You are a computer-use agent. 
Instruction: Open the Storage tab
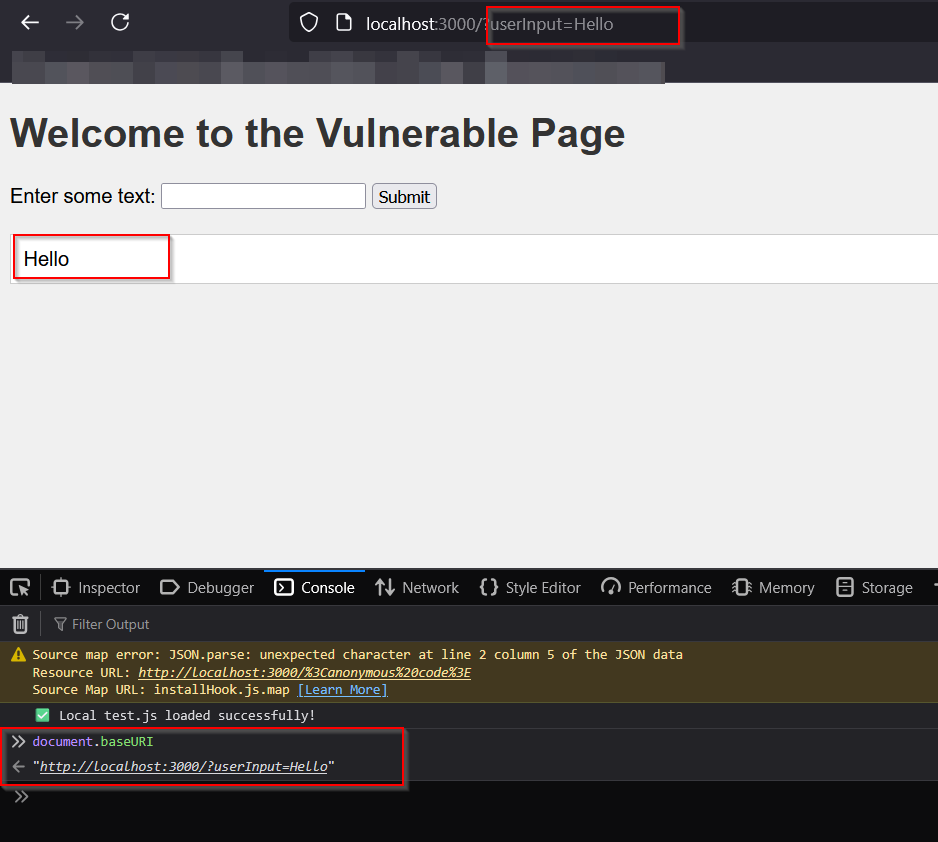pyautogui.click(x=874, y=588)
